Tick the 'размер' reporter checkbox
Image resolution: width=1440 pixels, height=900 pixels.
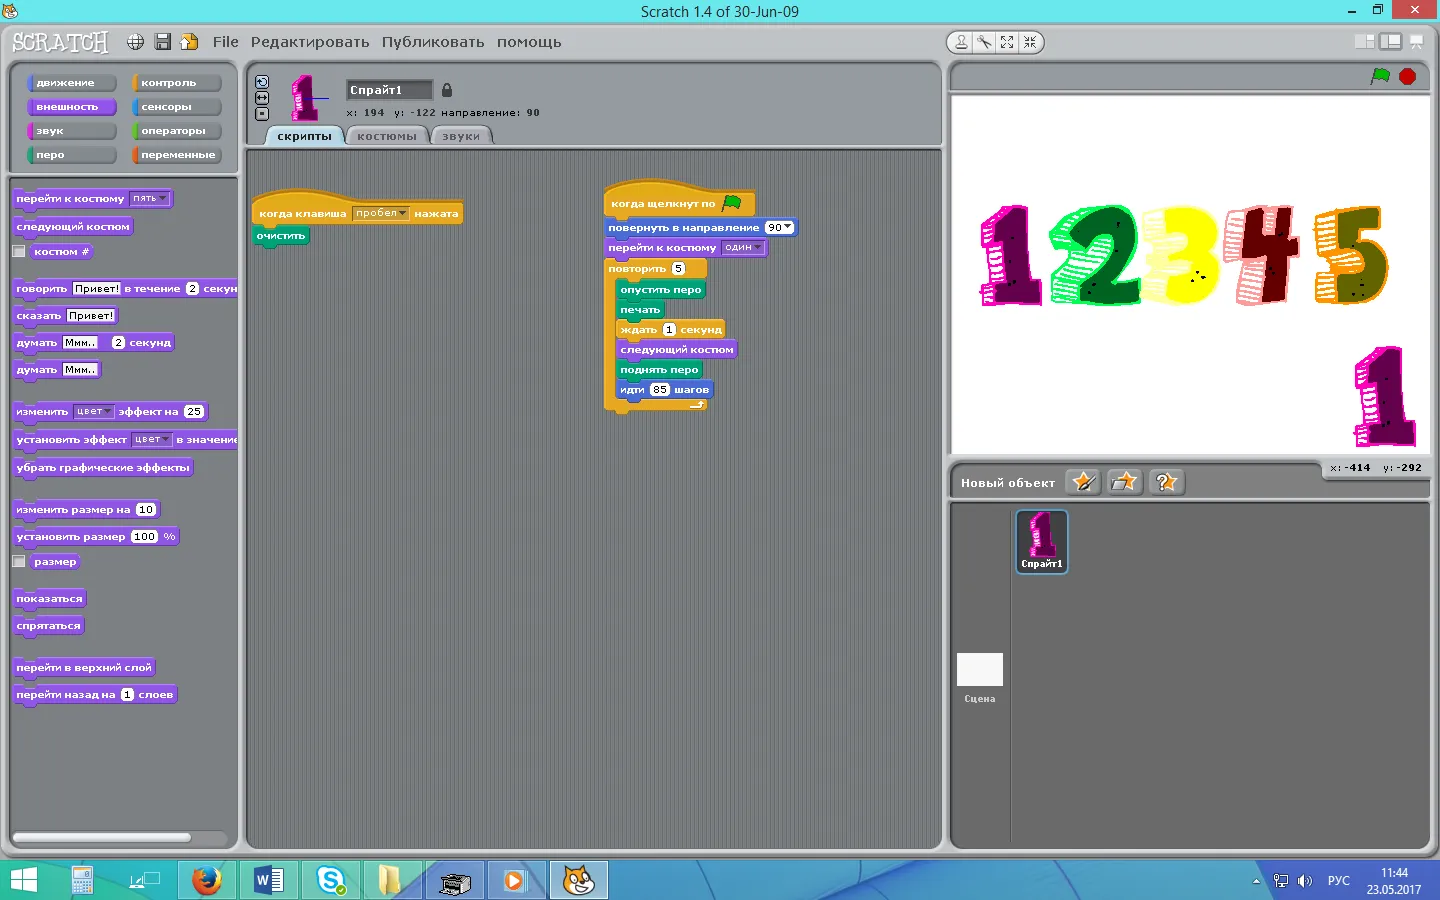pos(19,562)
